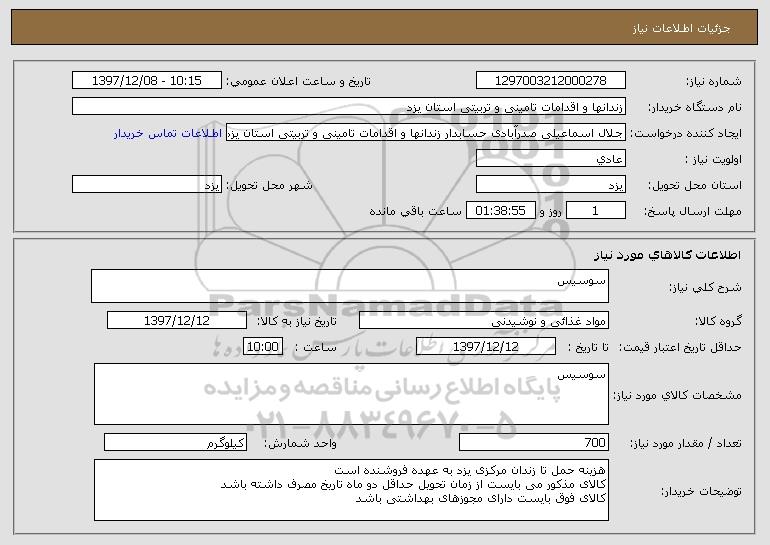The image size is (770, 545).
Task: Click the مهلت ارسال پاسخ label
Action: tap(693, 212)
